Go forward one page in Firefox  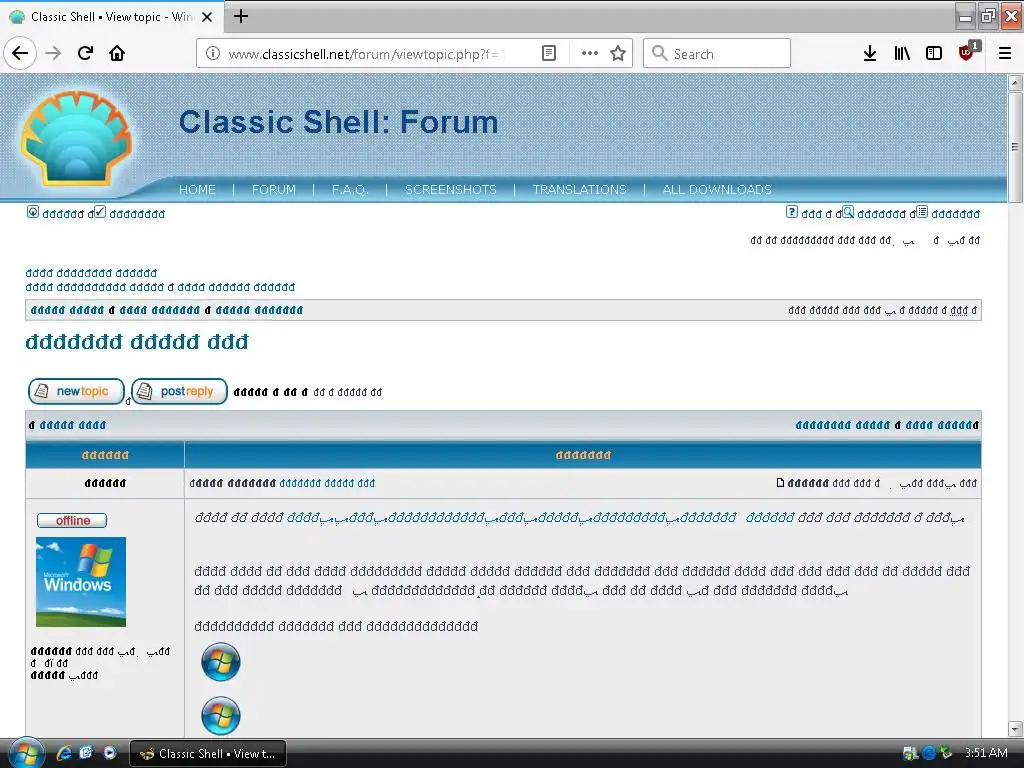coord(54,54)
